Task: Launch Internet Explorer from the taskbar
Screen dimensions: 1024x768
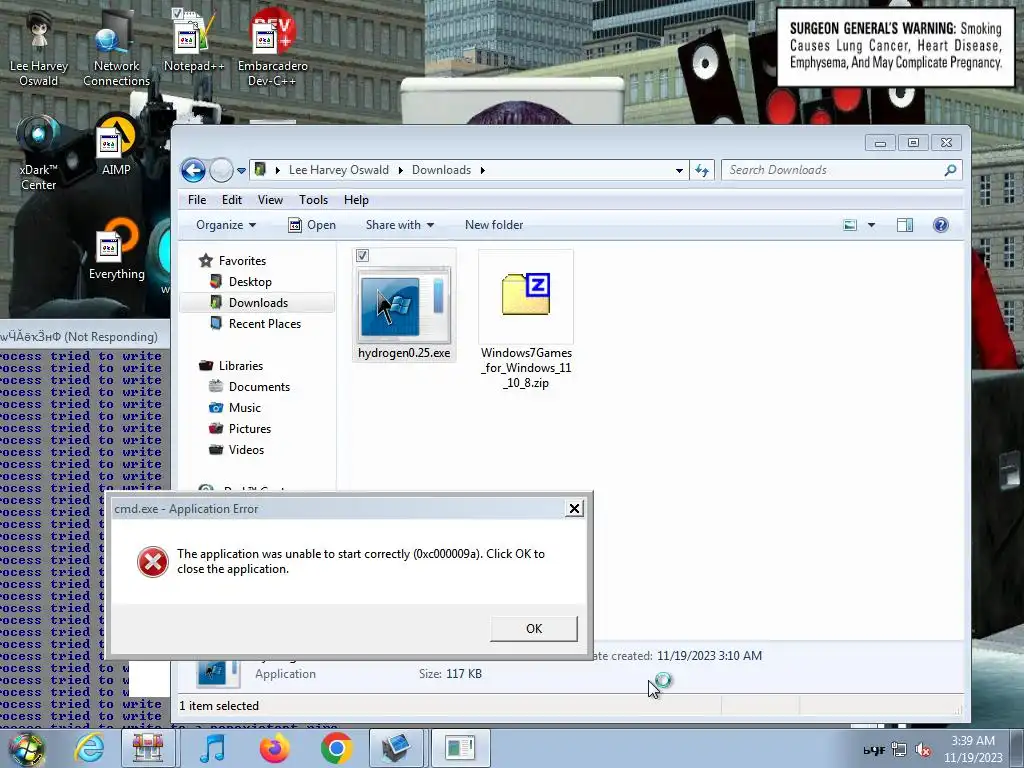Action: 89,748
